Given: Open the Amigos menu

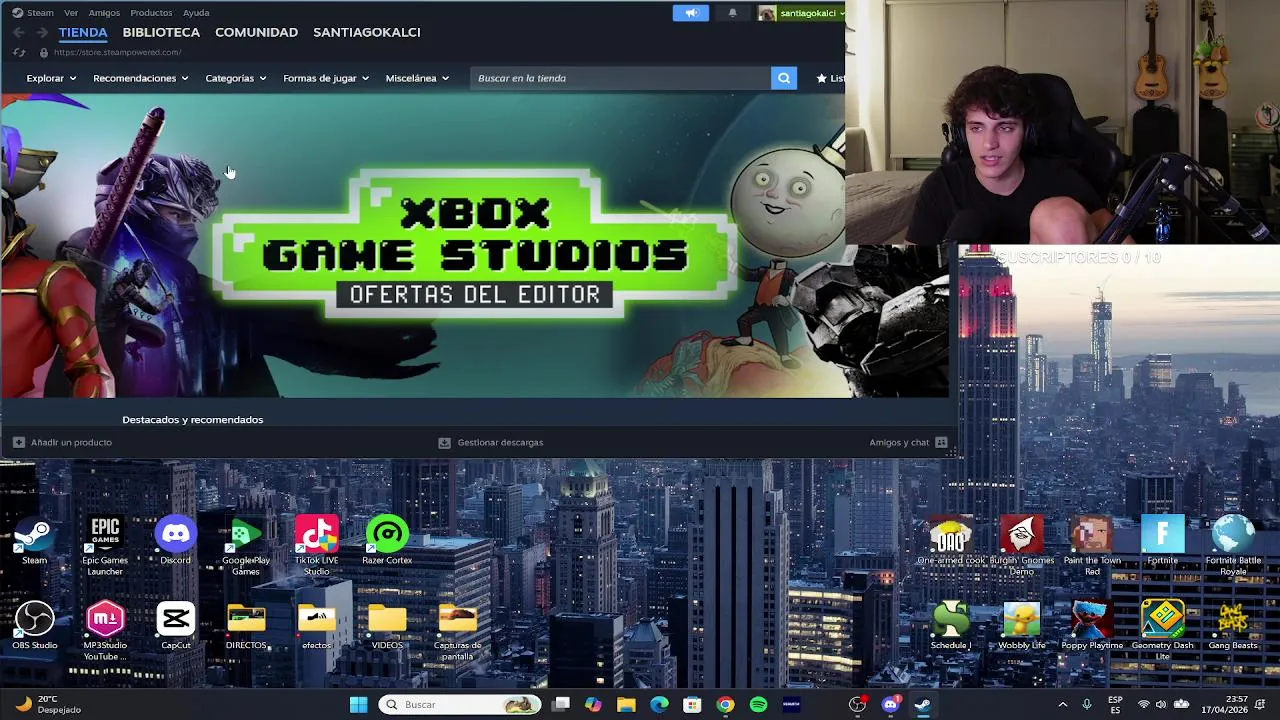Looking at the screenshot, I should (x=104, y=13).
